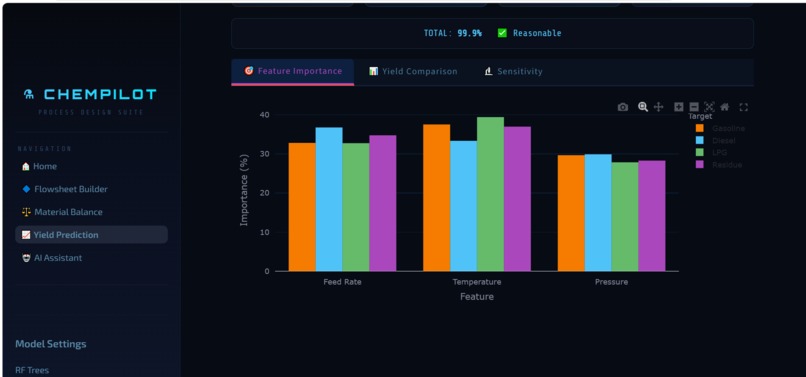Click the Yield Prediction chart icon
The image size is (806, 377).
pos(26,235)
